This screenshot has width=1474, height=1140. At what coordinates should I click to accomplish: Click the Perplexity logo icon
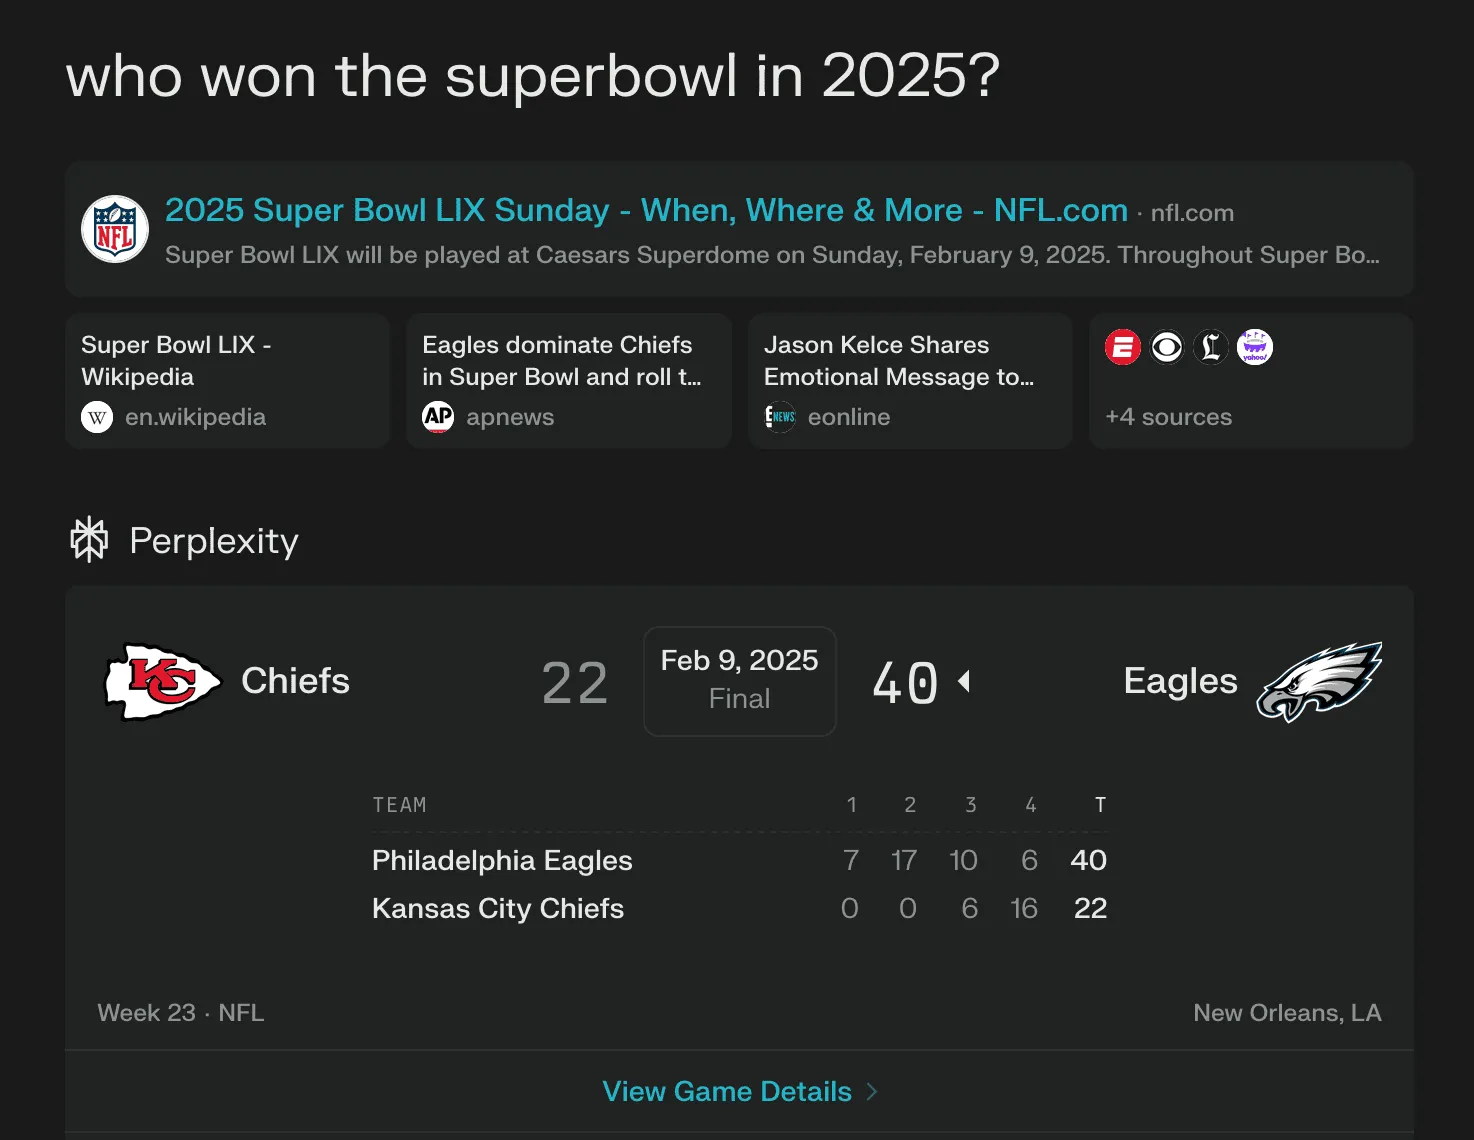[x=90, y=540]
